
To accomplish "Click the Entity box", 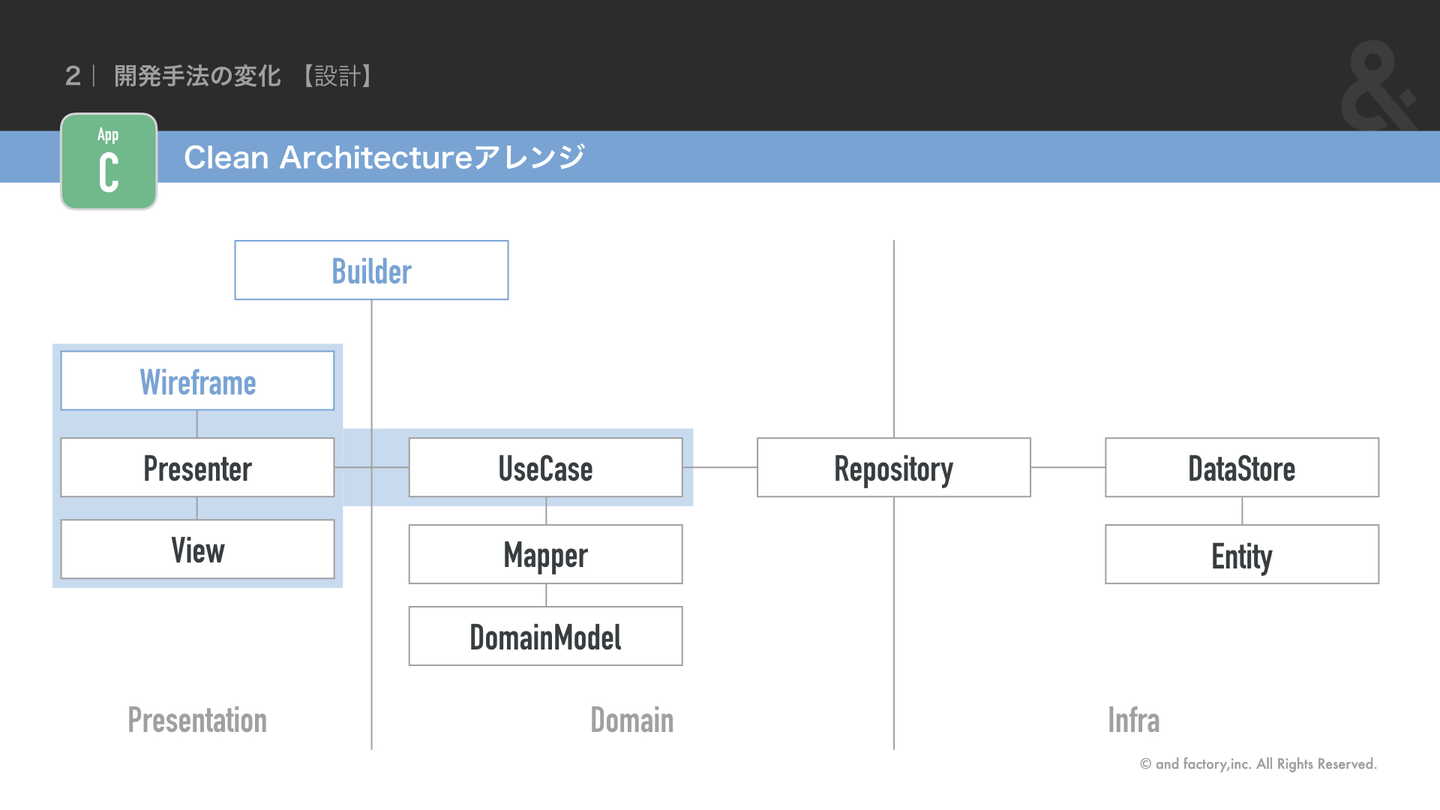I will point(1241,554).
